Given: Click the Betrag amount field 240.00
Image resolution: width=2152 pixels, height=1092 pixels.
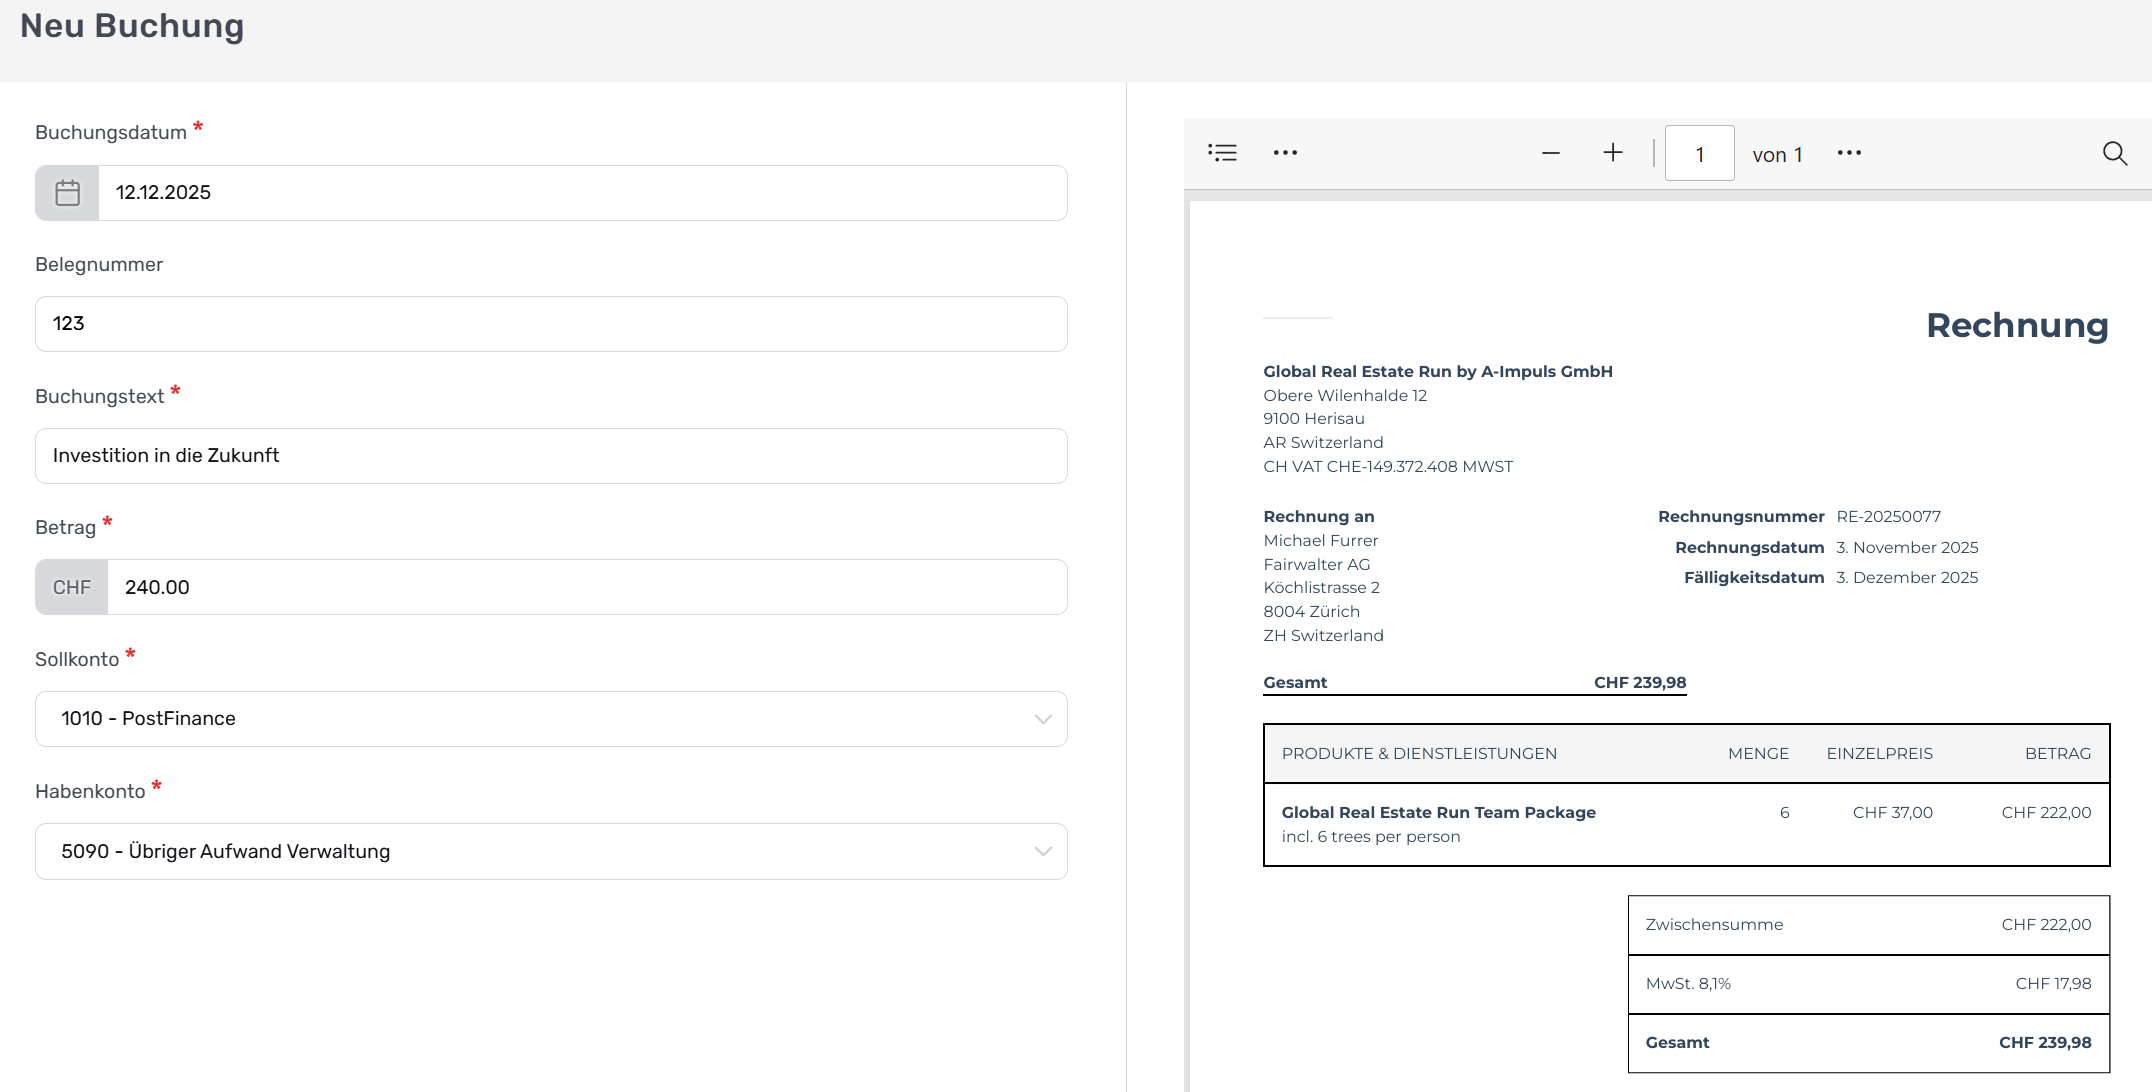Looking at the screenshot, I should click(x=585, y=587).
